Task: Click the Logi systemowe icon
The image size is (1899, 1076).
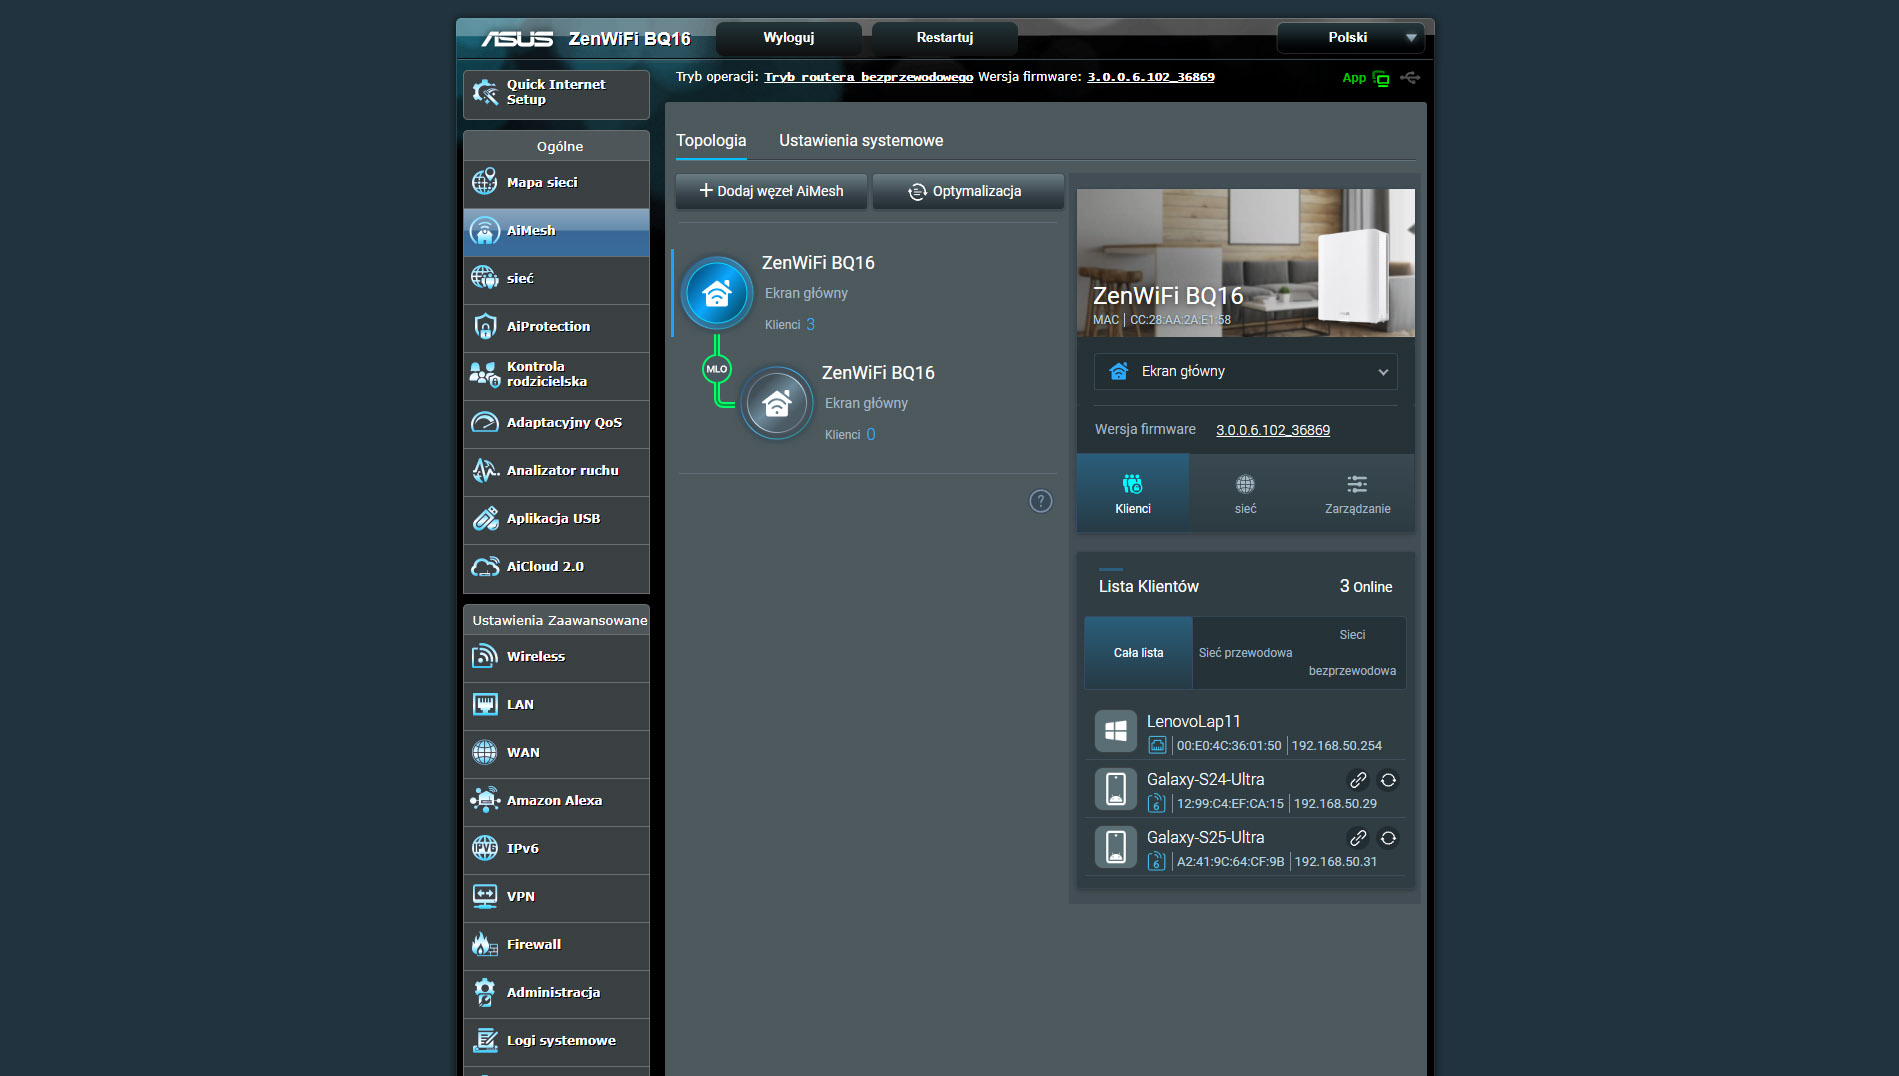Action: (x=485, y=1040)
